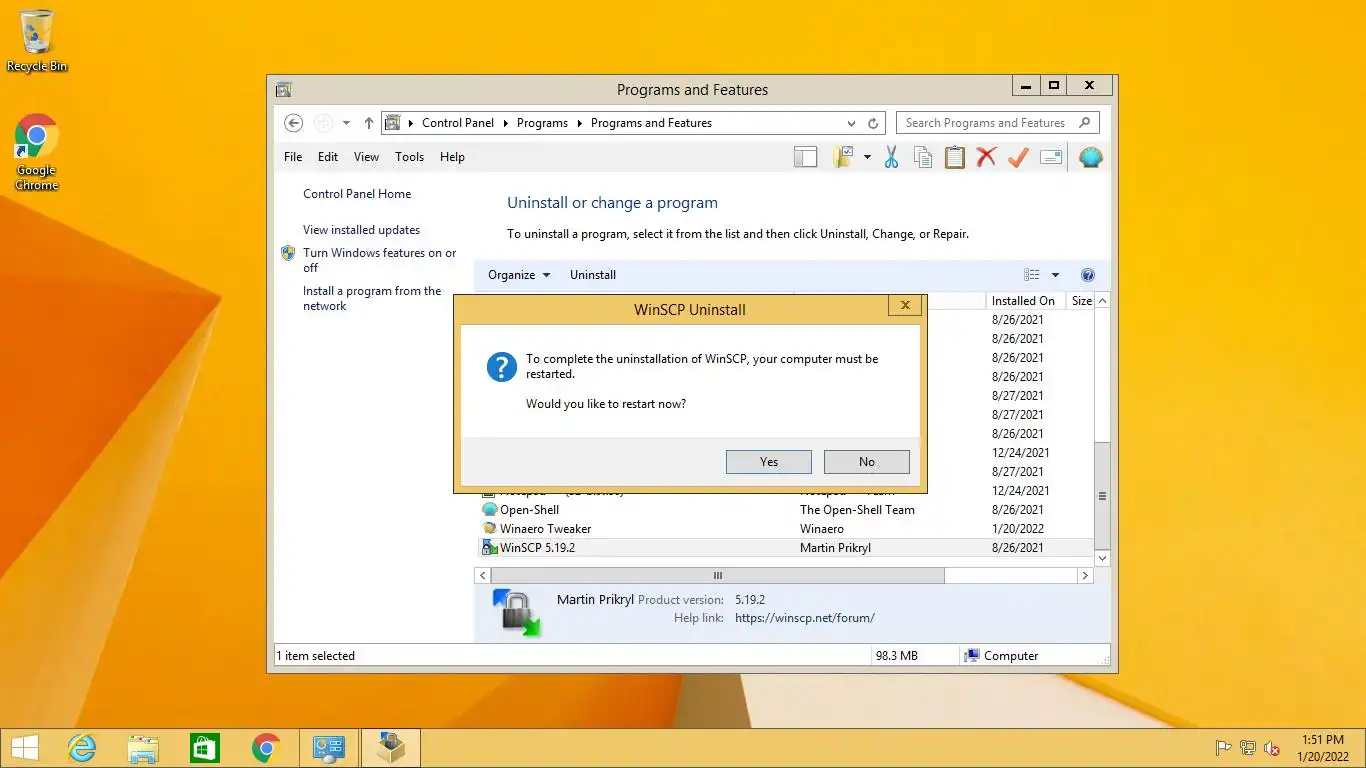1366x768 pixels.
Task: Sort by the Size column header
Action: click(x=1081, y=301)
